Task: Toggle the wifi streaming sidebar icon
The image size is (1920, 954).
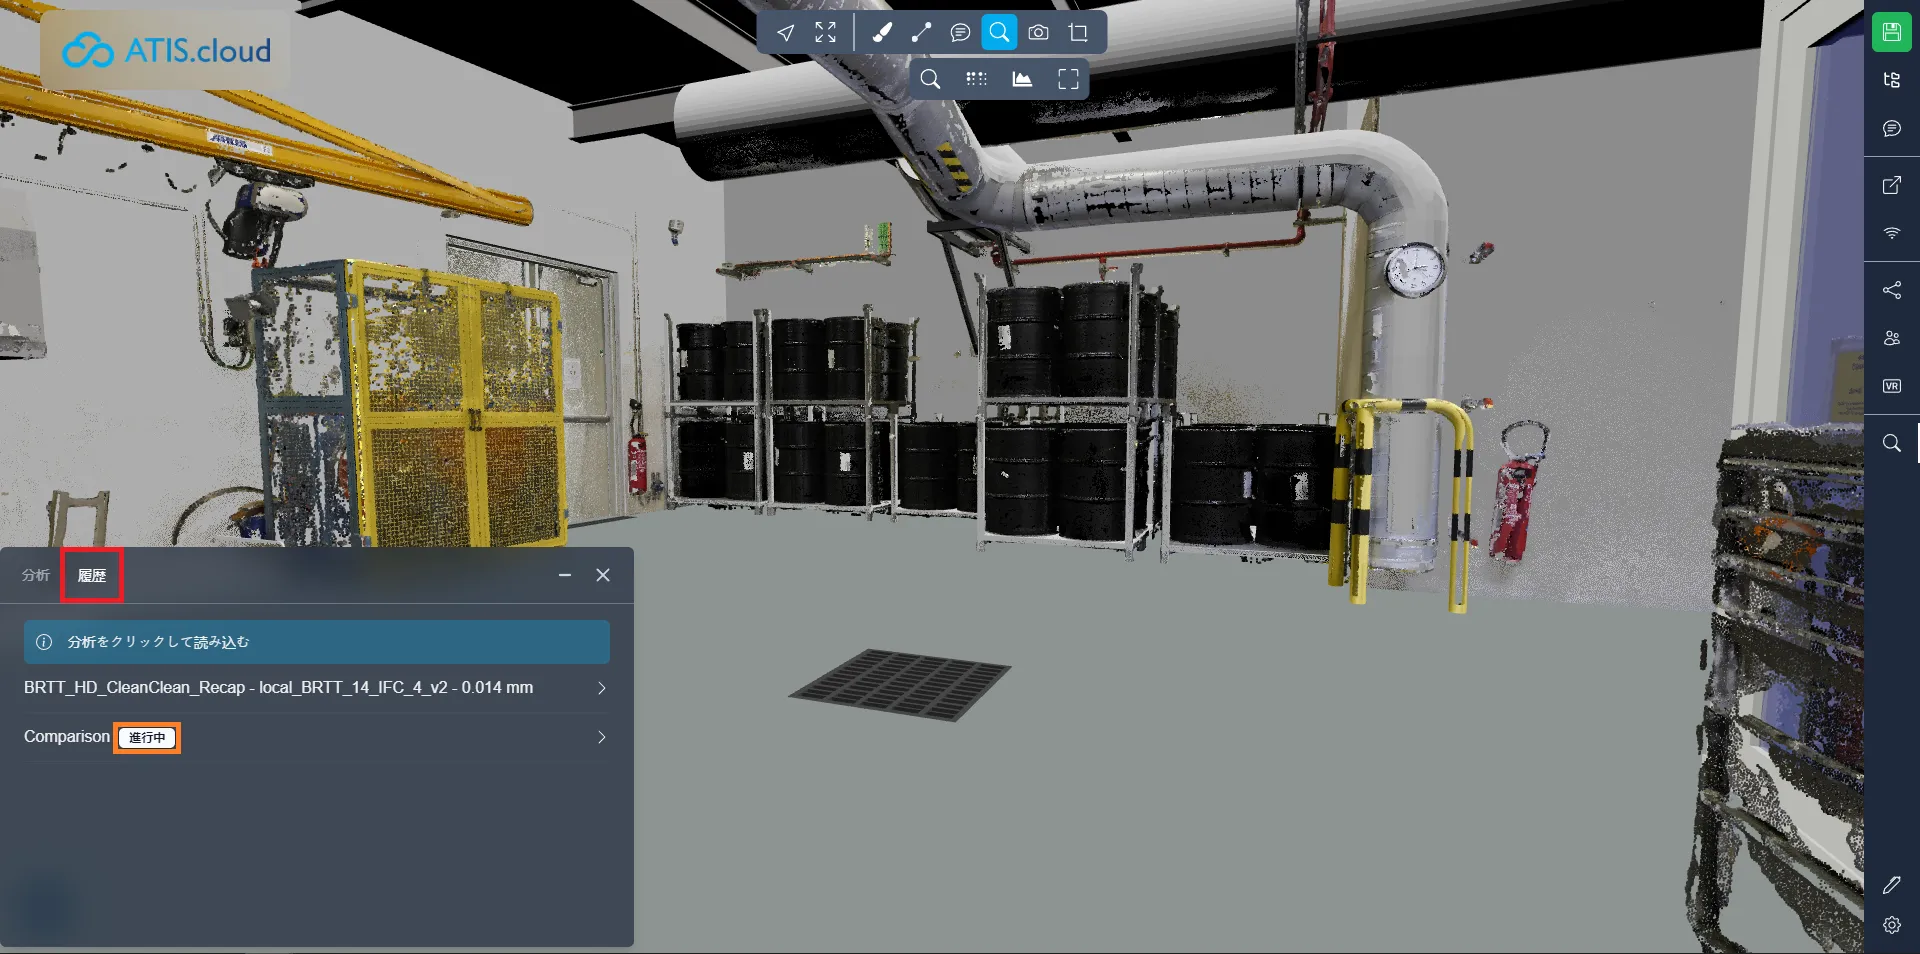Action: [1891, 233]
